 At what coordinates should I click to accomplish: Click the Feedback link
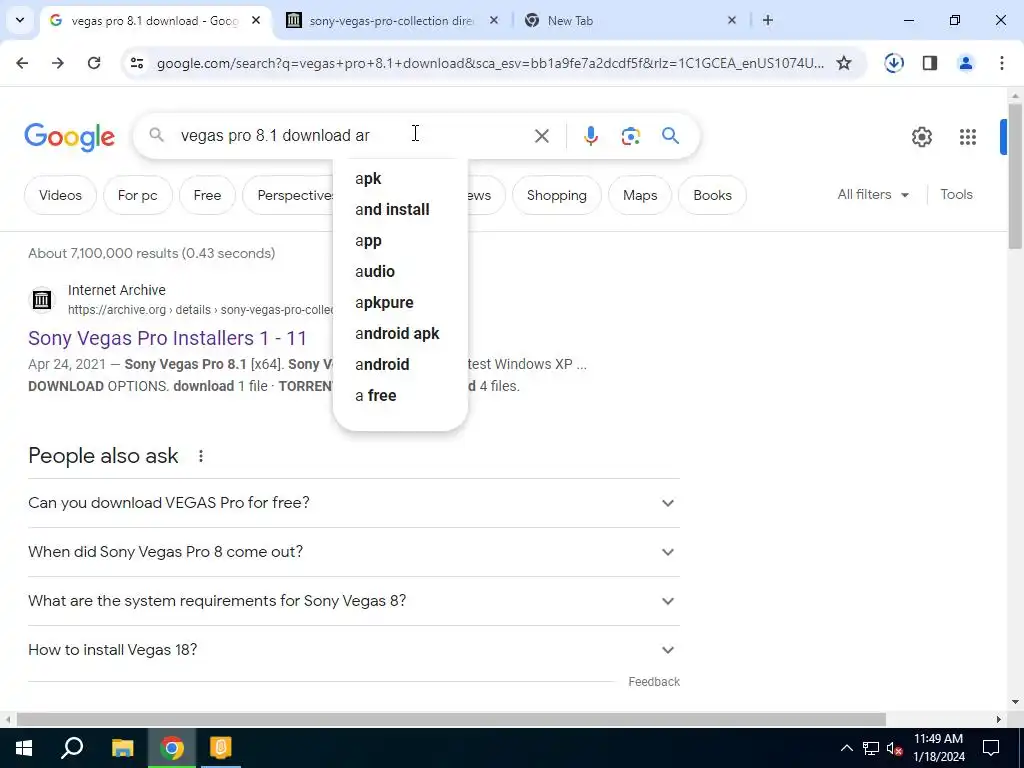(654, 682)
